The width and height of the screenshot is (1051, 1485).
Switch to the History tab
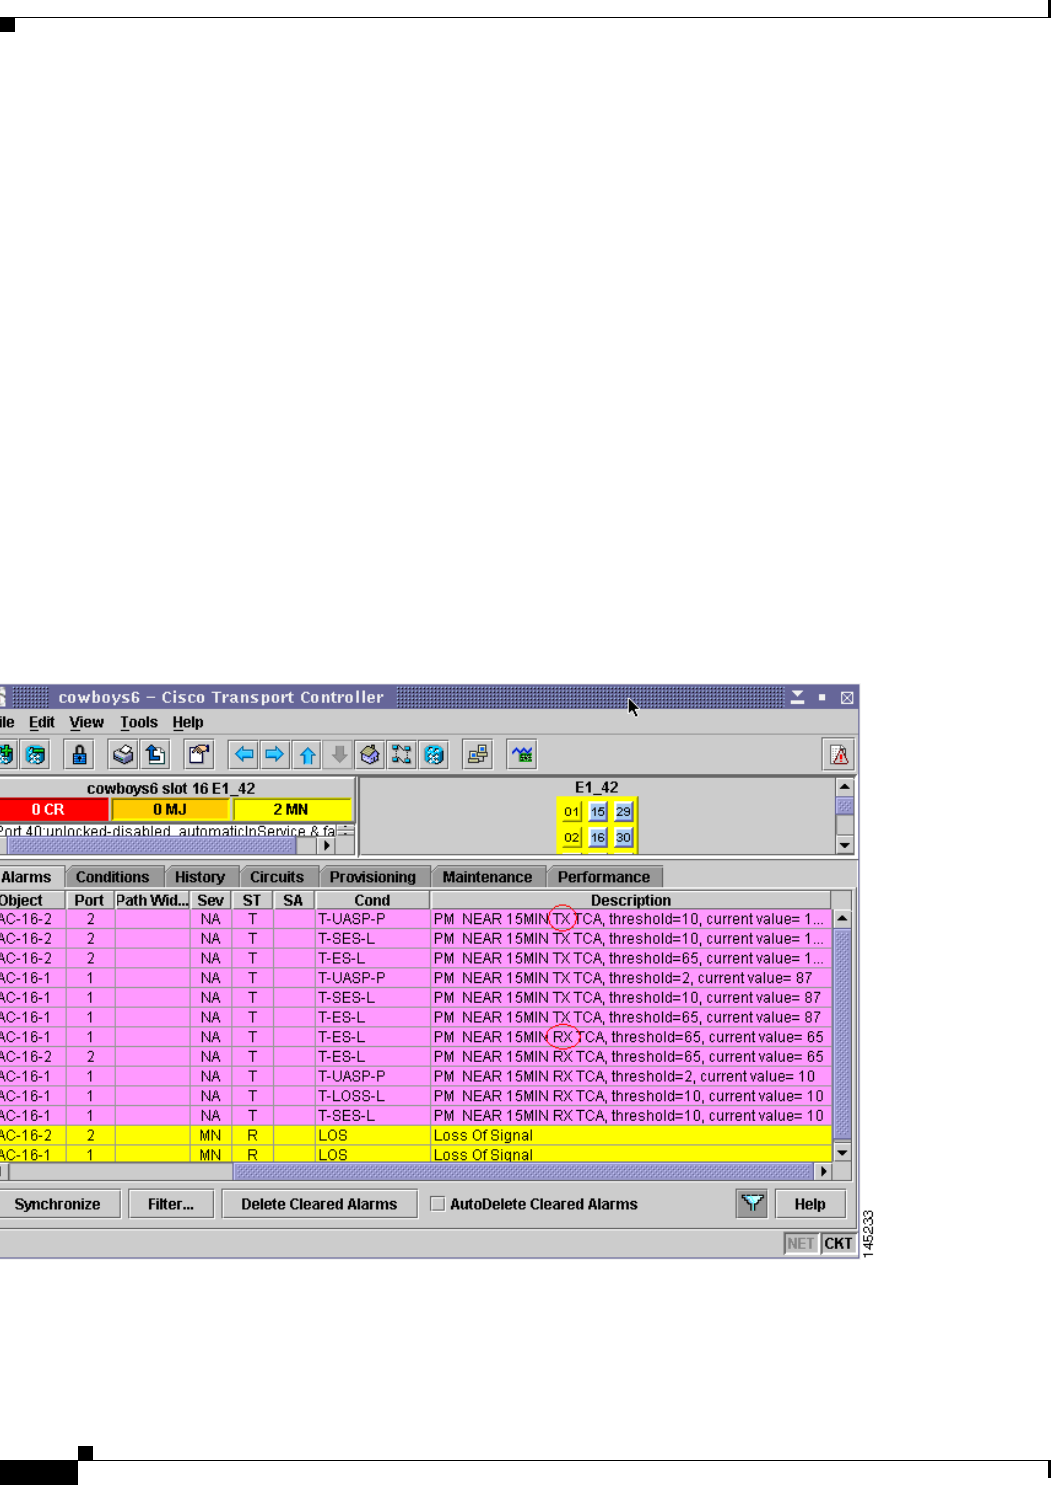pyautogui.click(x=200, y=877)
